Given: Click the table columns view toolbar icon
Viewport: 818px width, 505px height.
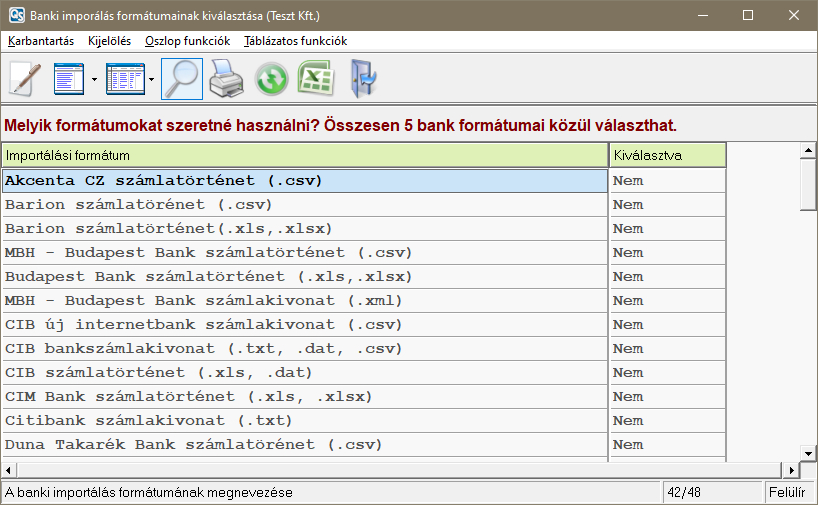Looking at the screenshot, I should click(124, 79).
